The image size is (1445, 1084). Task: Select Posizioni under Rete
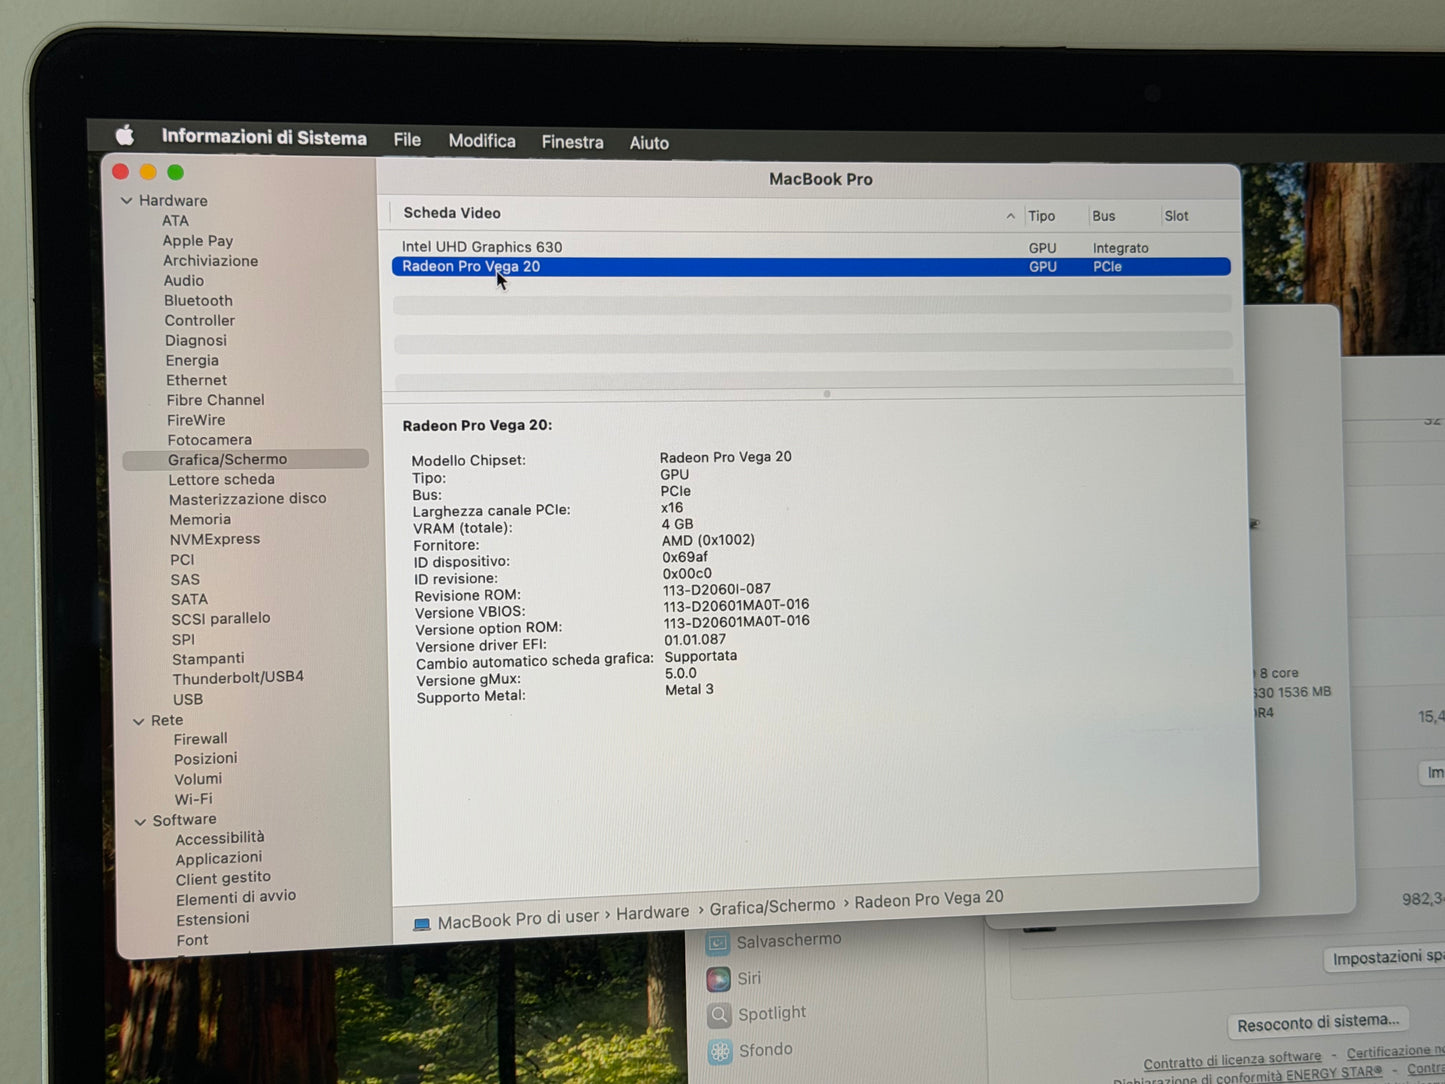tap(206, 759)
